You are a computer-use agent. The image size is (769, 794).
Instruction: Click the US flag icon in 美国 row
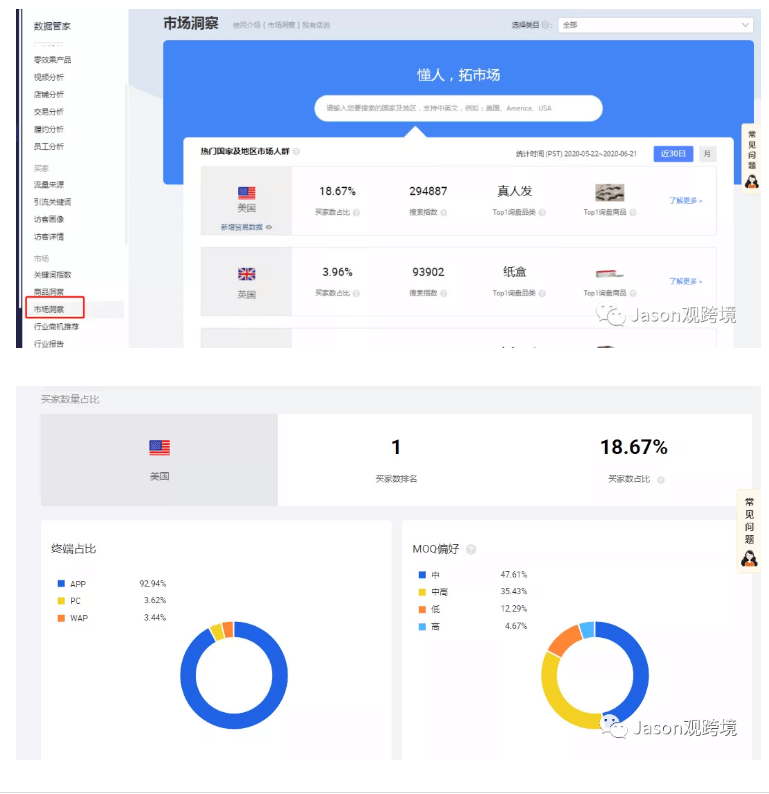click(246, 192)
